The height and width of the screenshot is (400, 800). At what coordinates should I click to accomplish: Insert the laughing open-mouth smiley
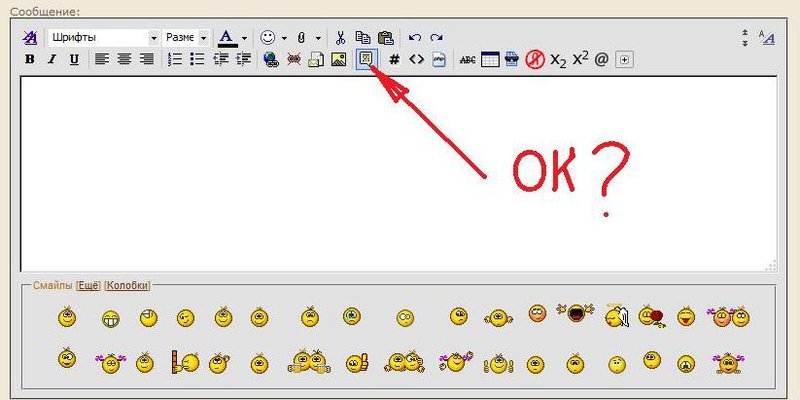[x=576, y=316]
